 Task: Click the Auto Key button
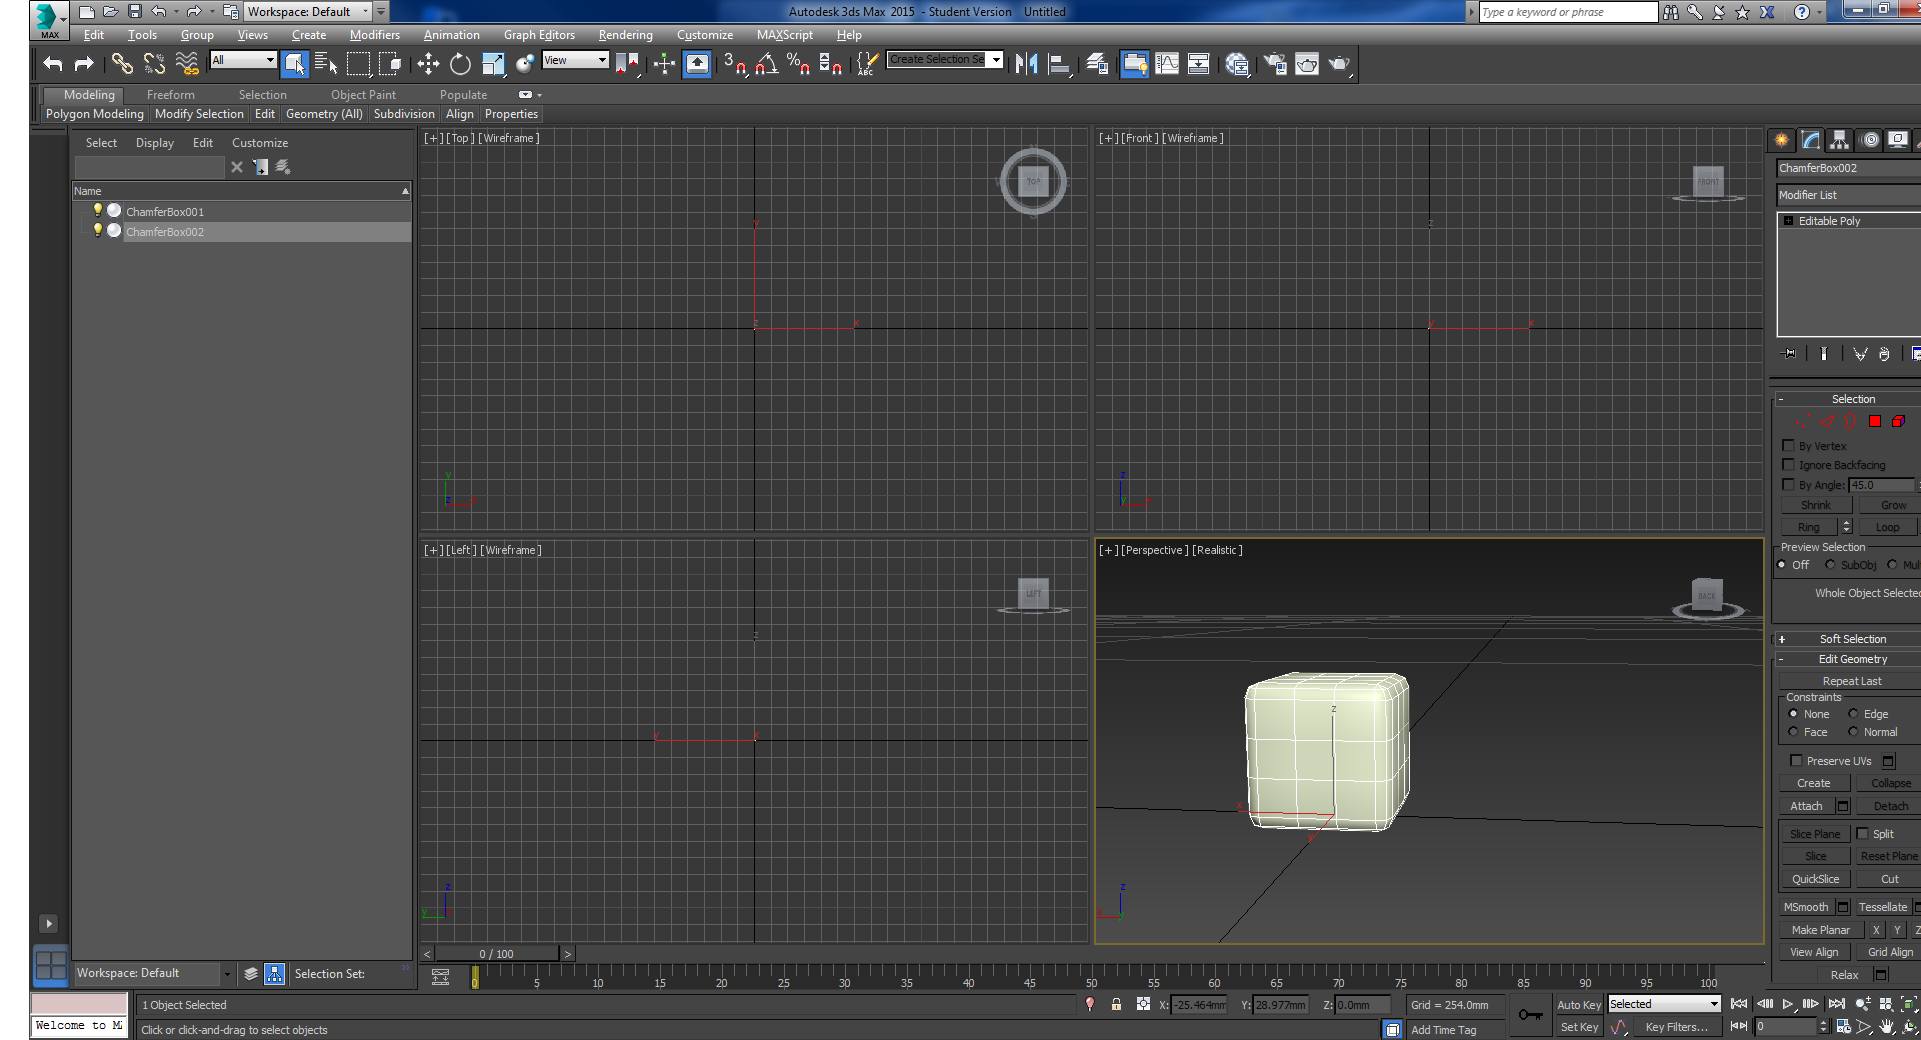point(1578,1005)
